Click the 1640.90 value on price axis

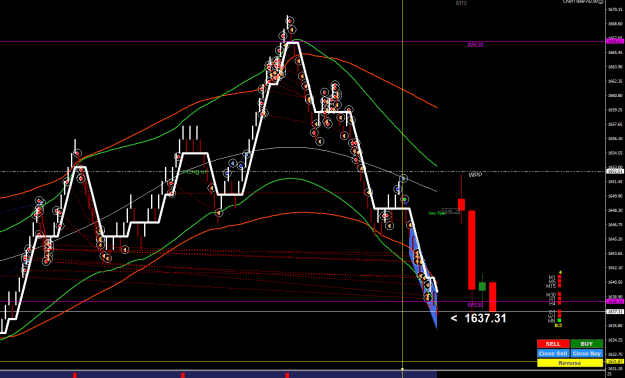(615, 282)
